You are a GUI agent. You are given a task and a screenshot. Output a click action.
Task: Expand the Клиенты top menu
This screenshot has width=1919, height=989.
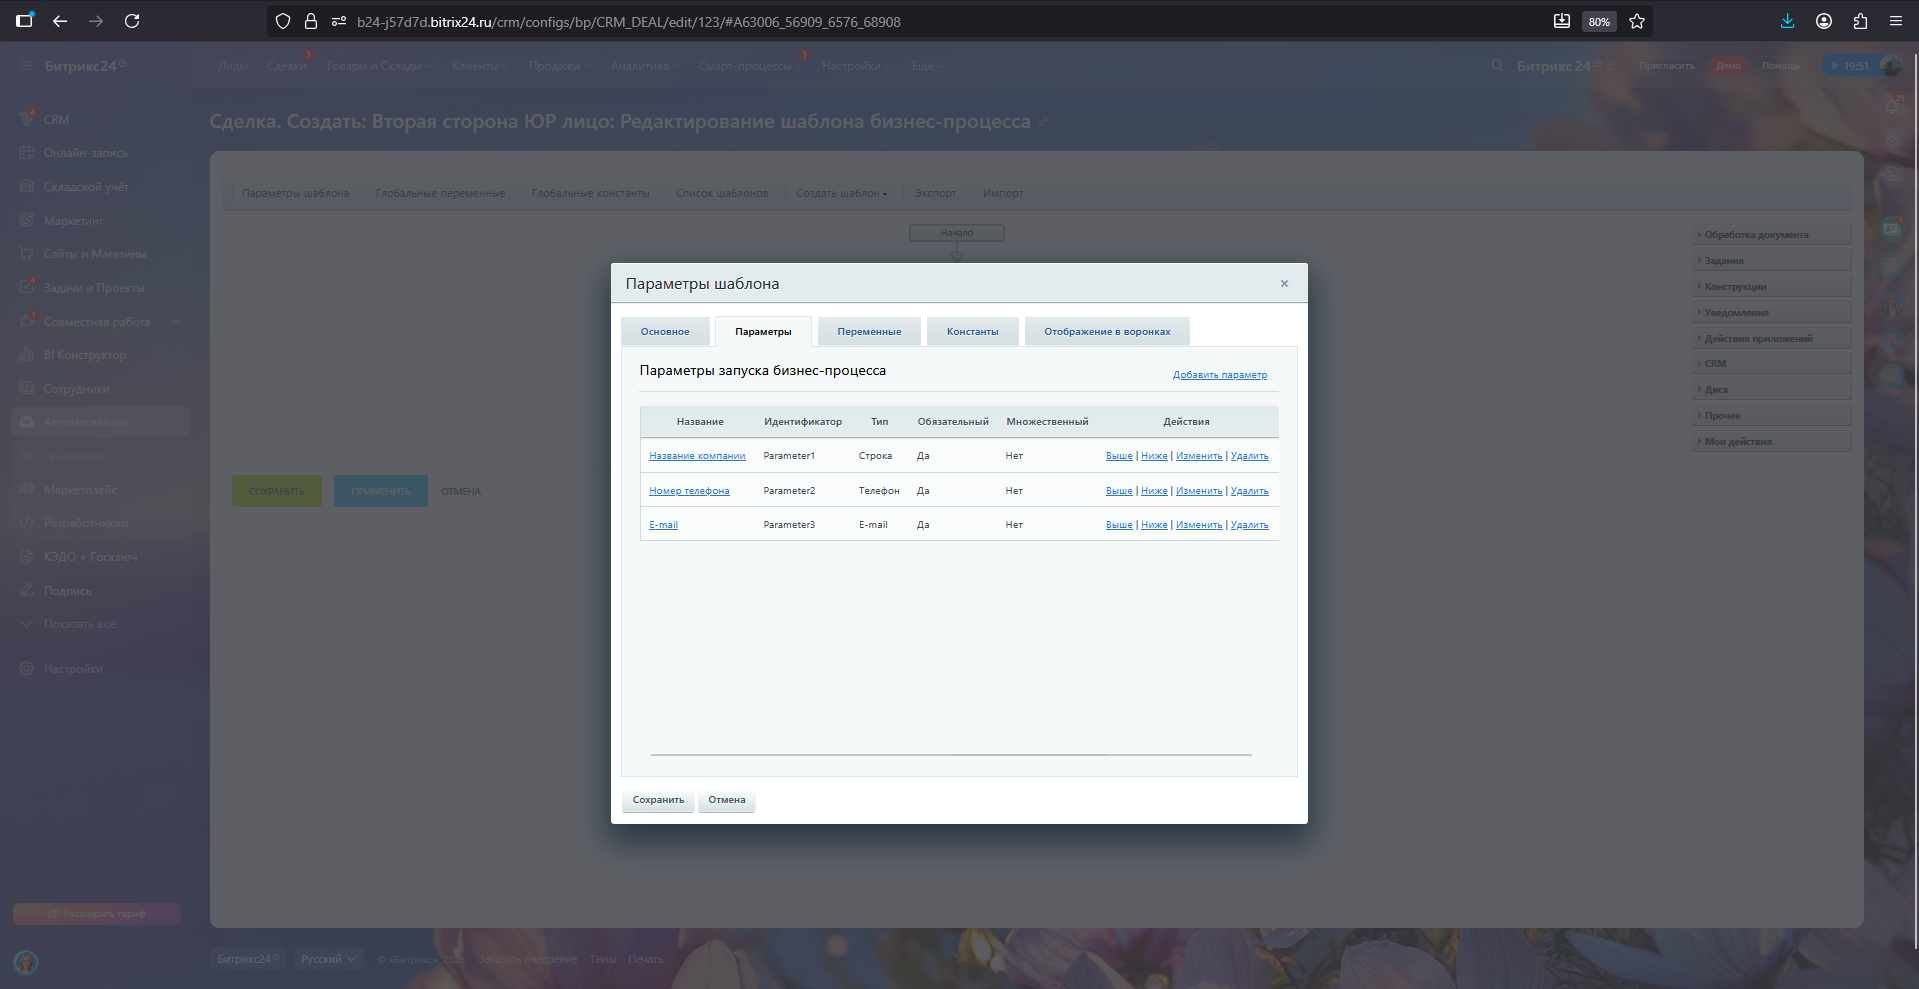point(480,66)
